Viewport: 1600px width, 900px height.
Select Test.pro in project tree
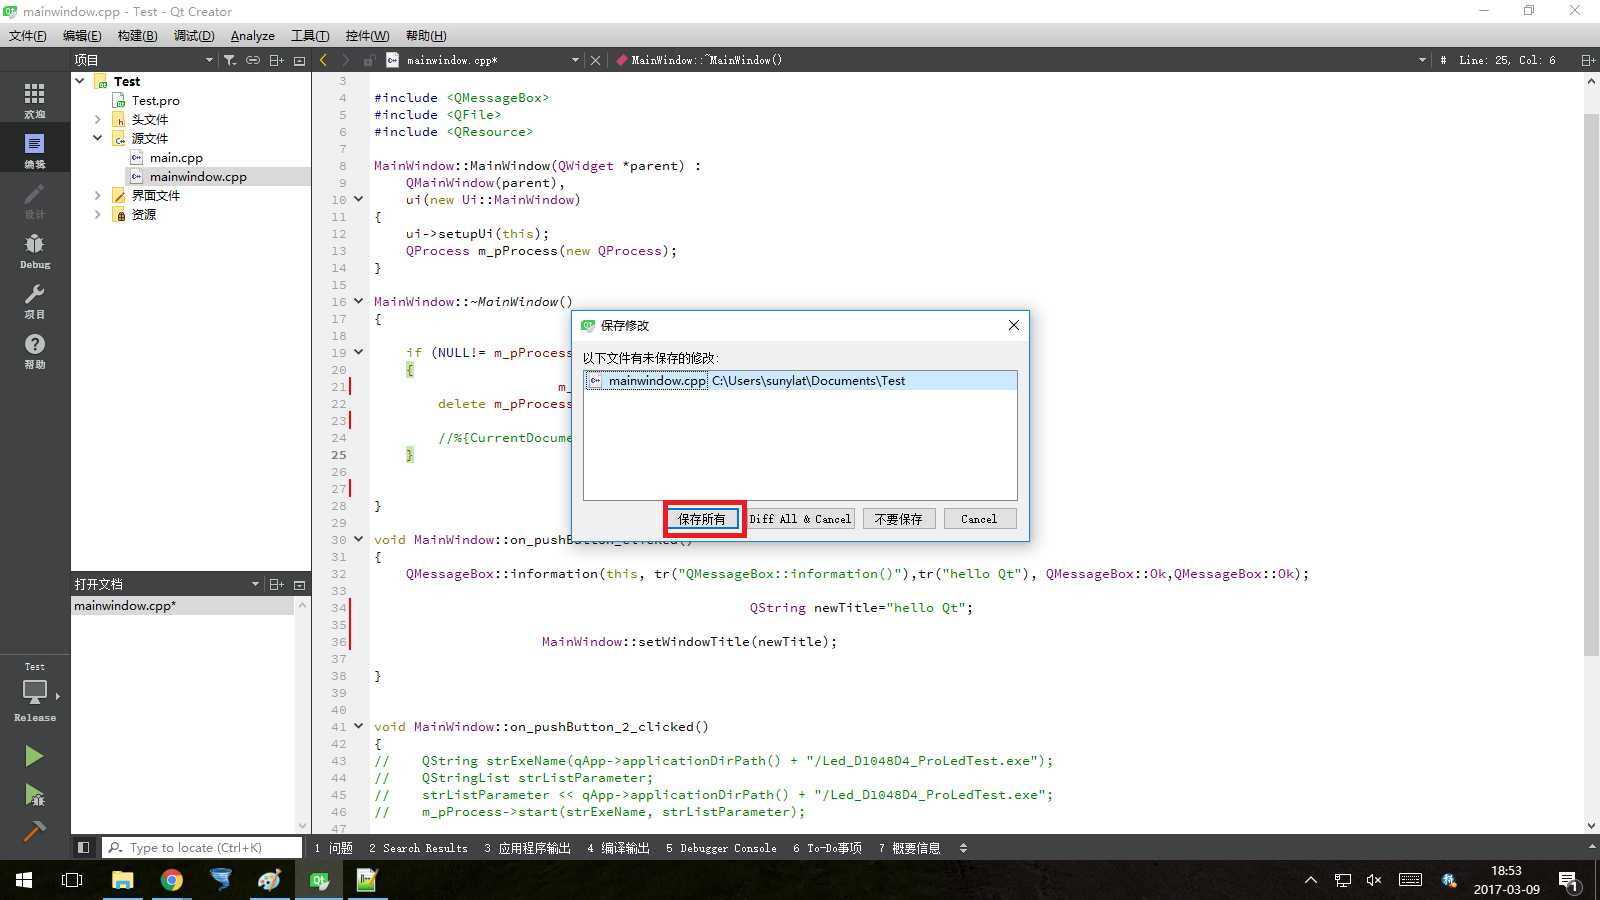155,100
